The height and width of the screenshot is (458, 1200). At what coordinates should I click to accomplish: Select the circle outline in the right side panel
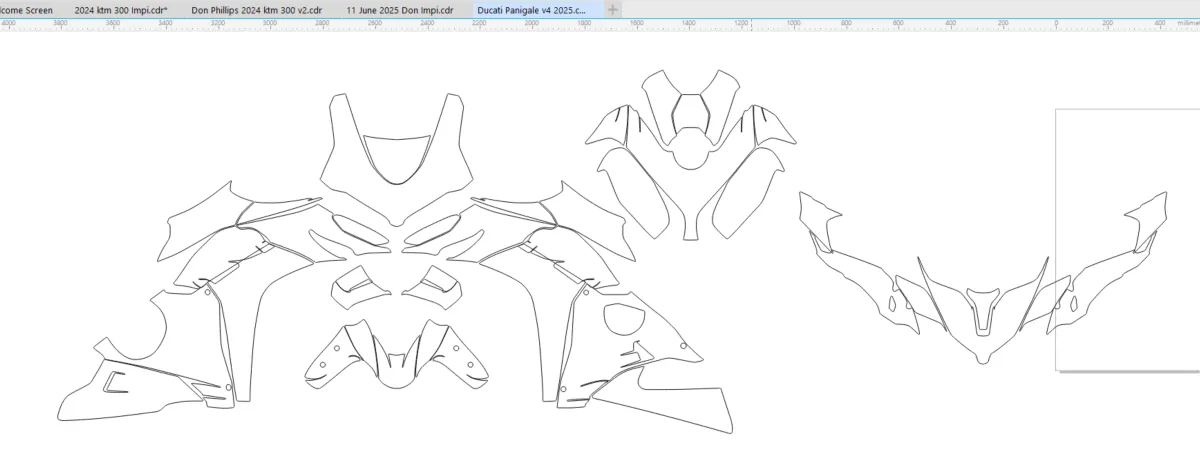coord(625,319)
